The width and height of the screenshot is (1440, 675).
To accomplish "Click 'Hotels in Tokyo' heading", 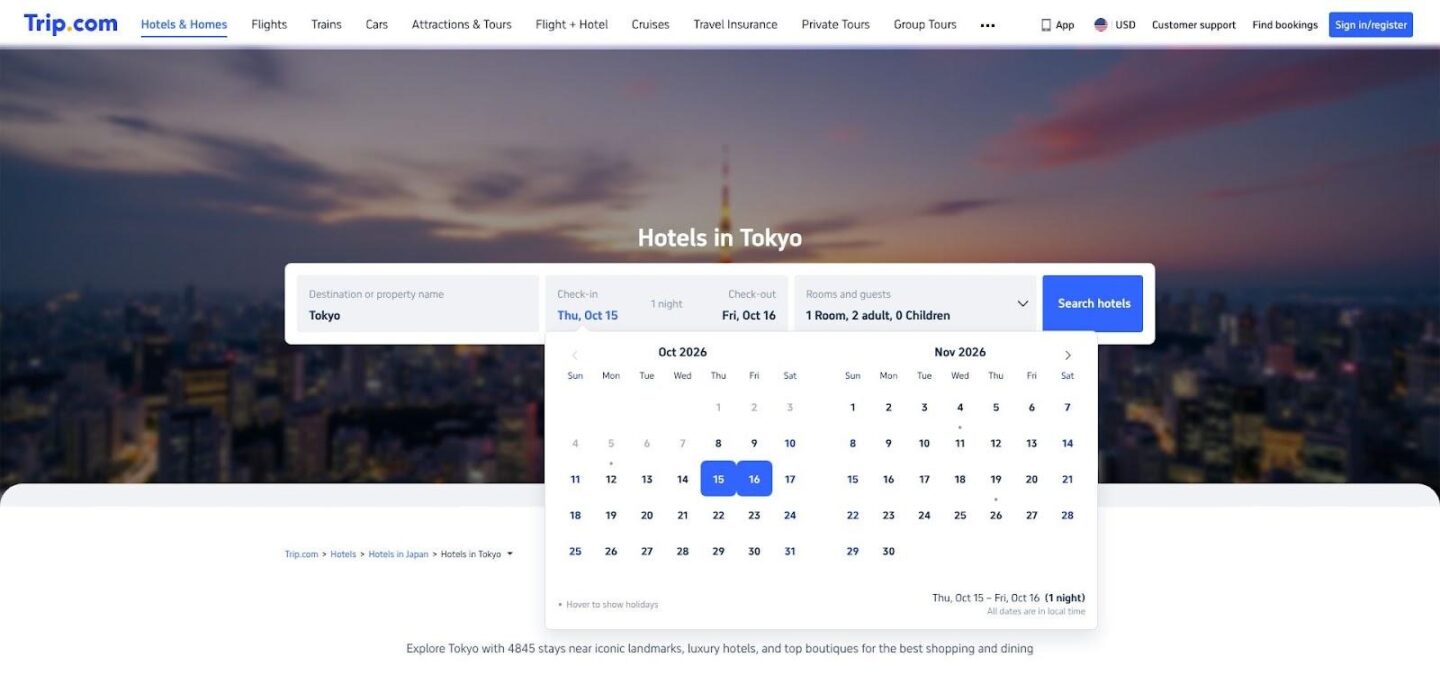I will (720, 238).
